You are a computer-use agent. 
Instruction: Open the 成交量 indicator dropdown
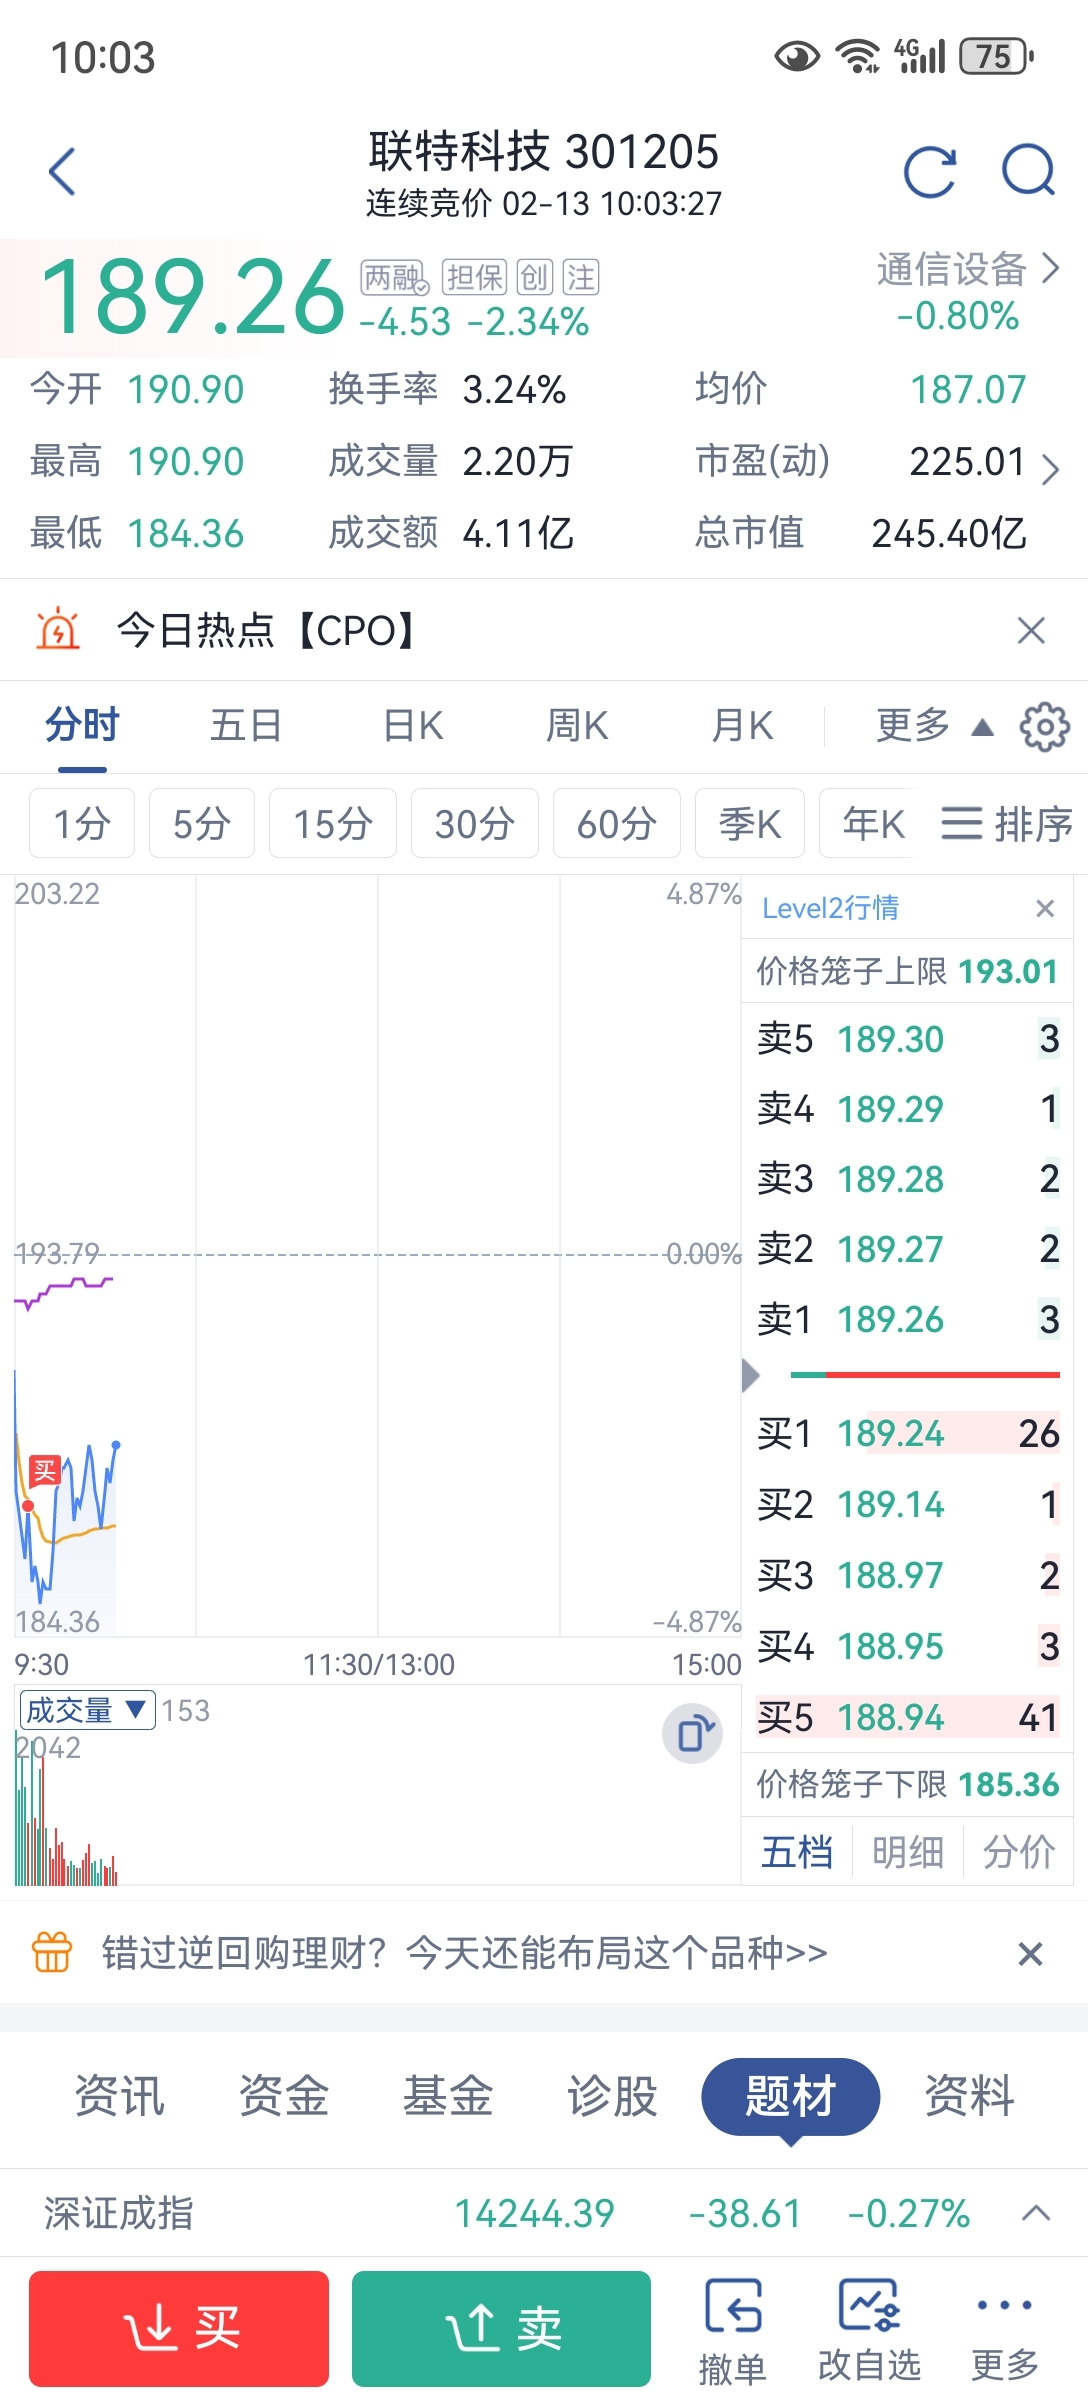(x=87, y=1710)
